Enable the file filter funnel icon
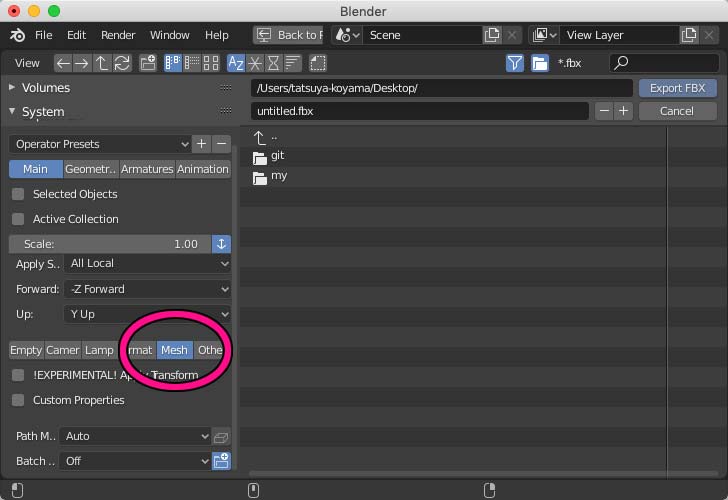The image size is (728, 500). [514, 63]
